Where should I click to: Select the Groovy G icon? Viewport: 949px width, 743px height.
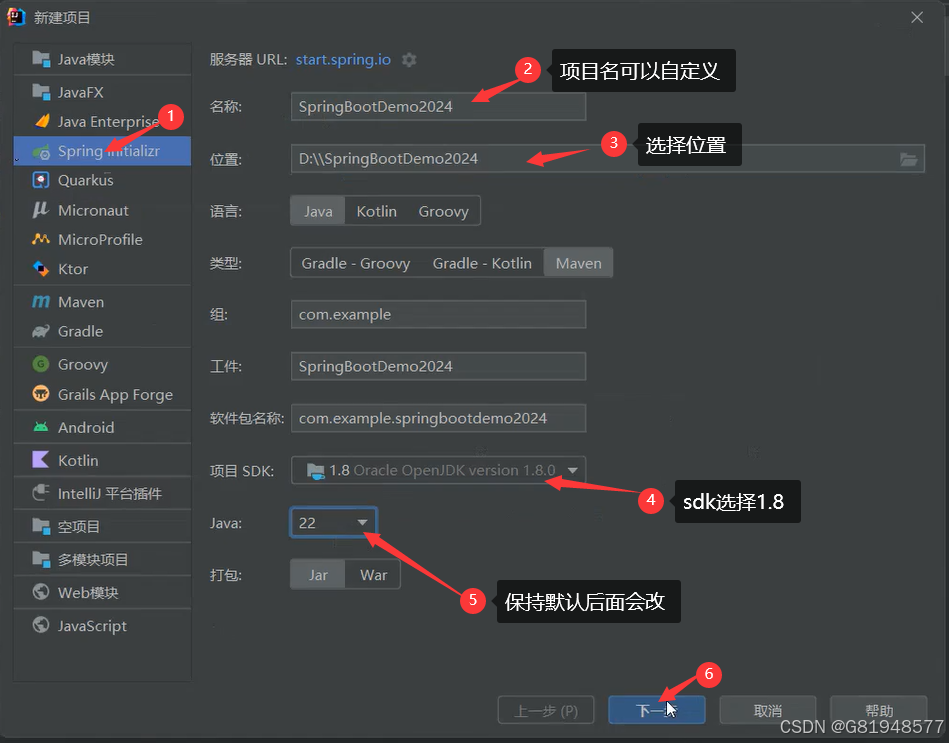41,364
